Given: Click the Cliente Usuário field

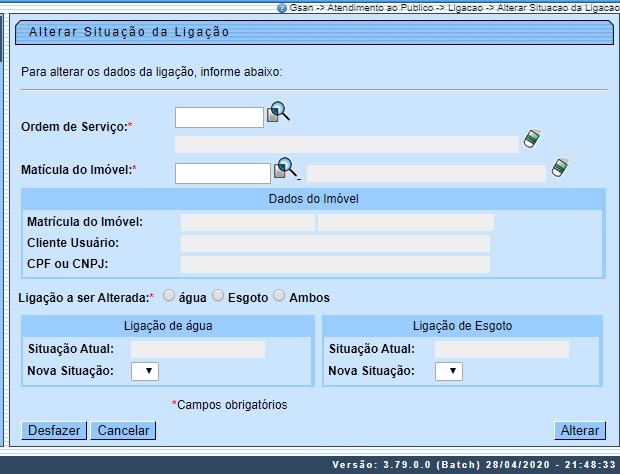Looking at the screenshot, I should pos(335,243).
